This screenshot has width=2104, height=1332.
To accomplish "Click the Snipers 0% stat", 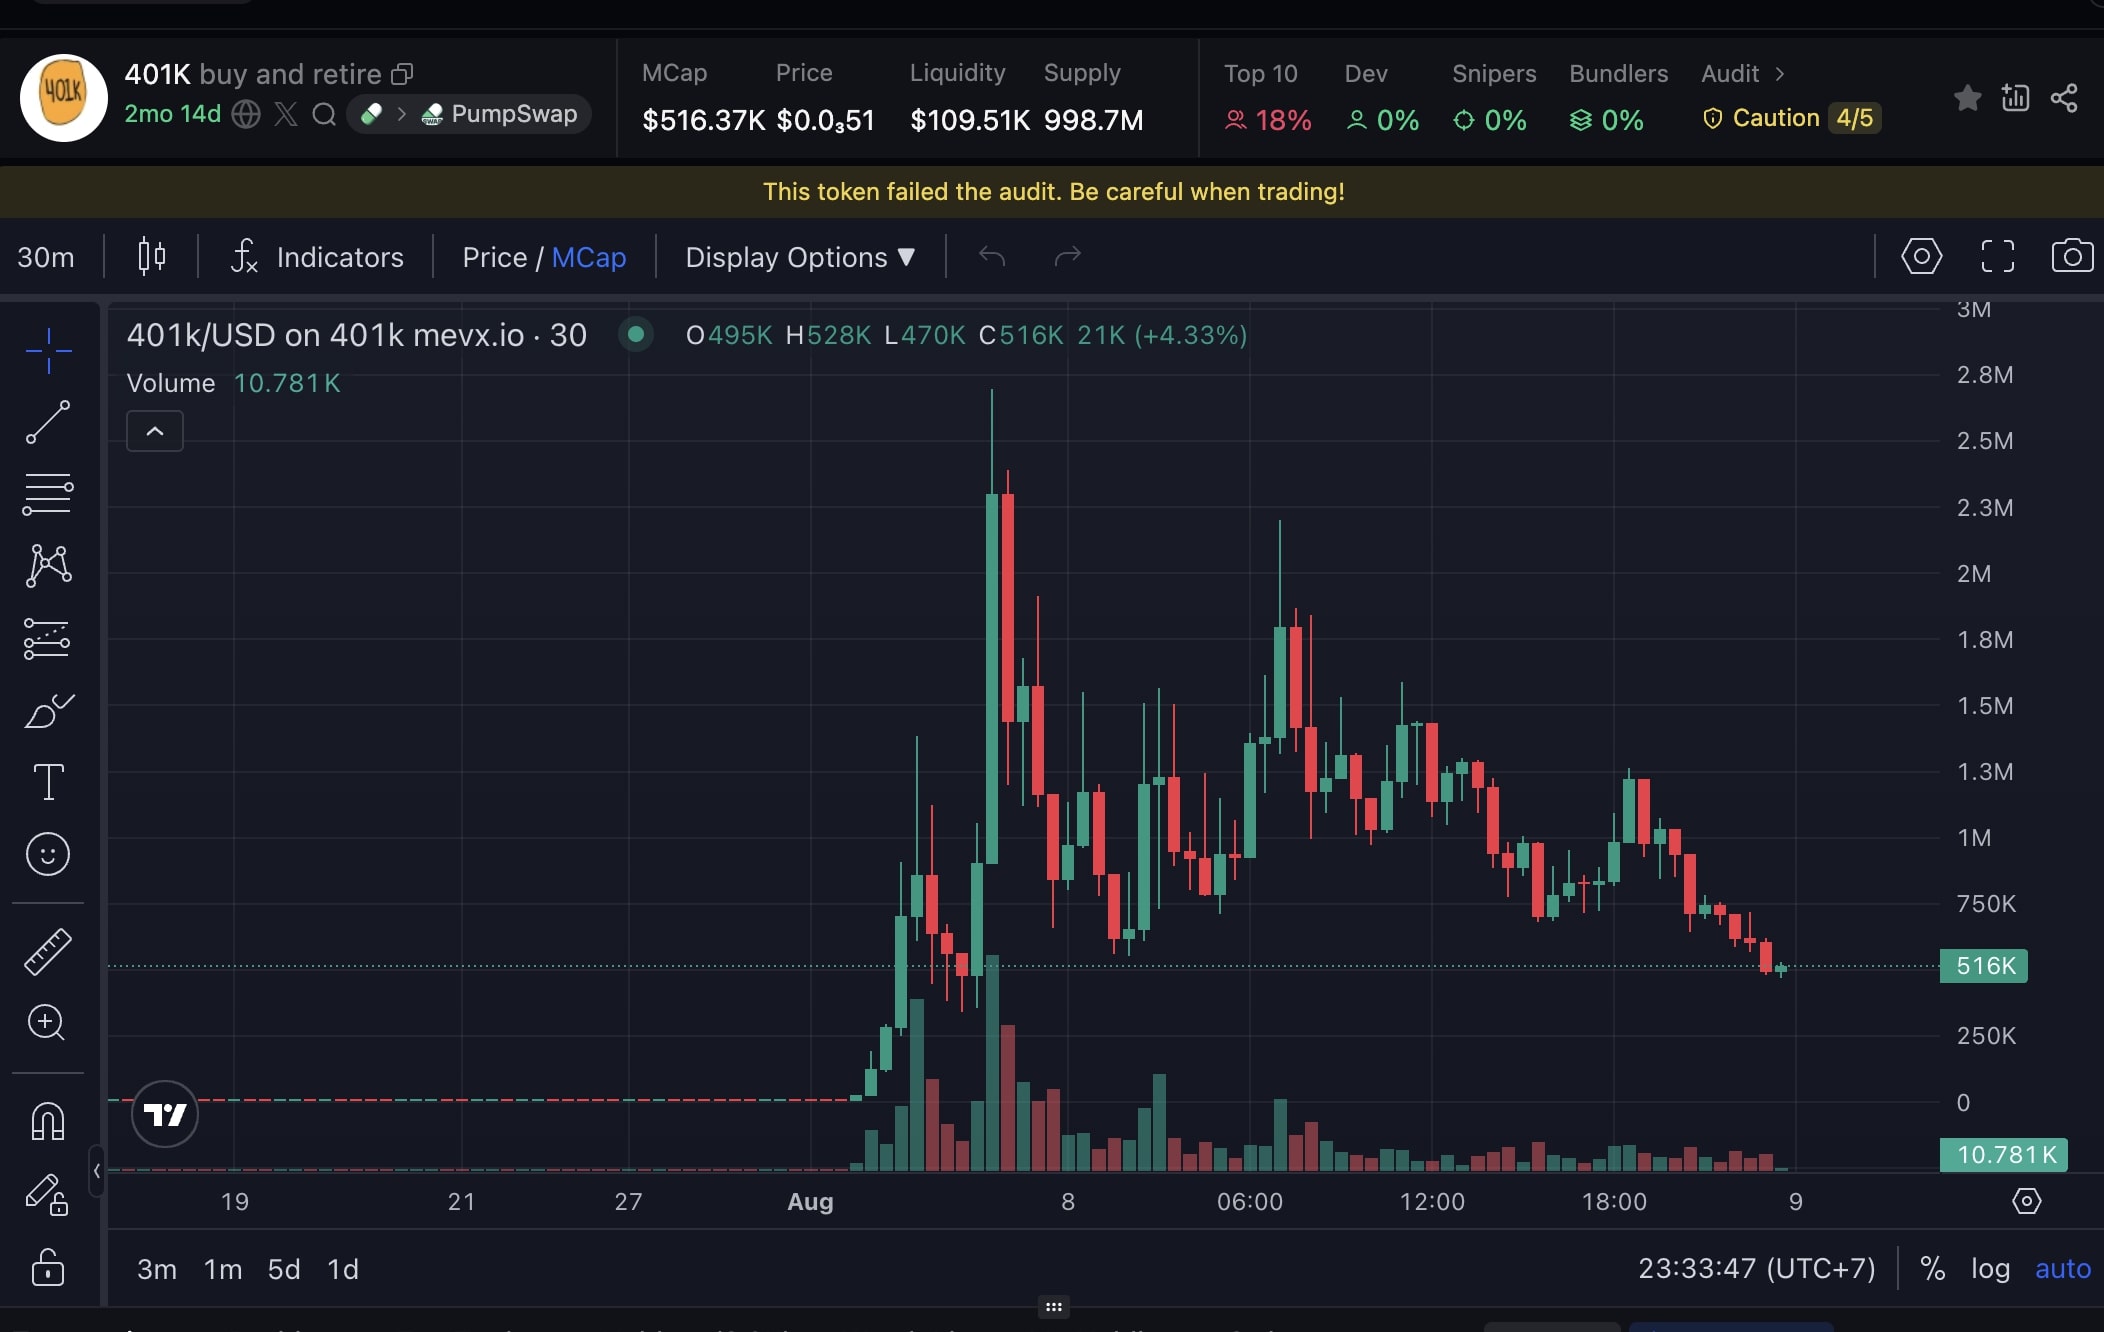I will coord(1493,98).
